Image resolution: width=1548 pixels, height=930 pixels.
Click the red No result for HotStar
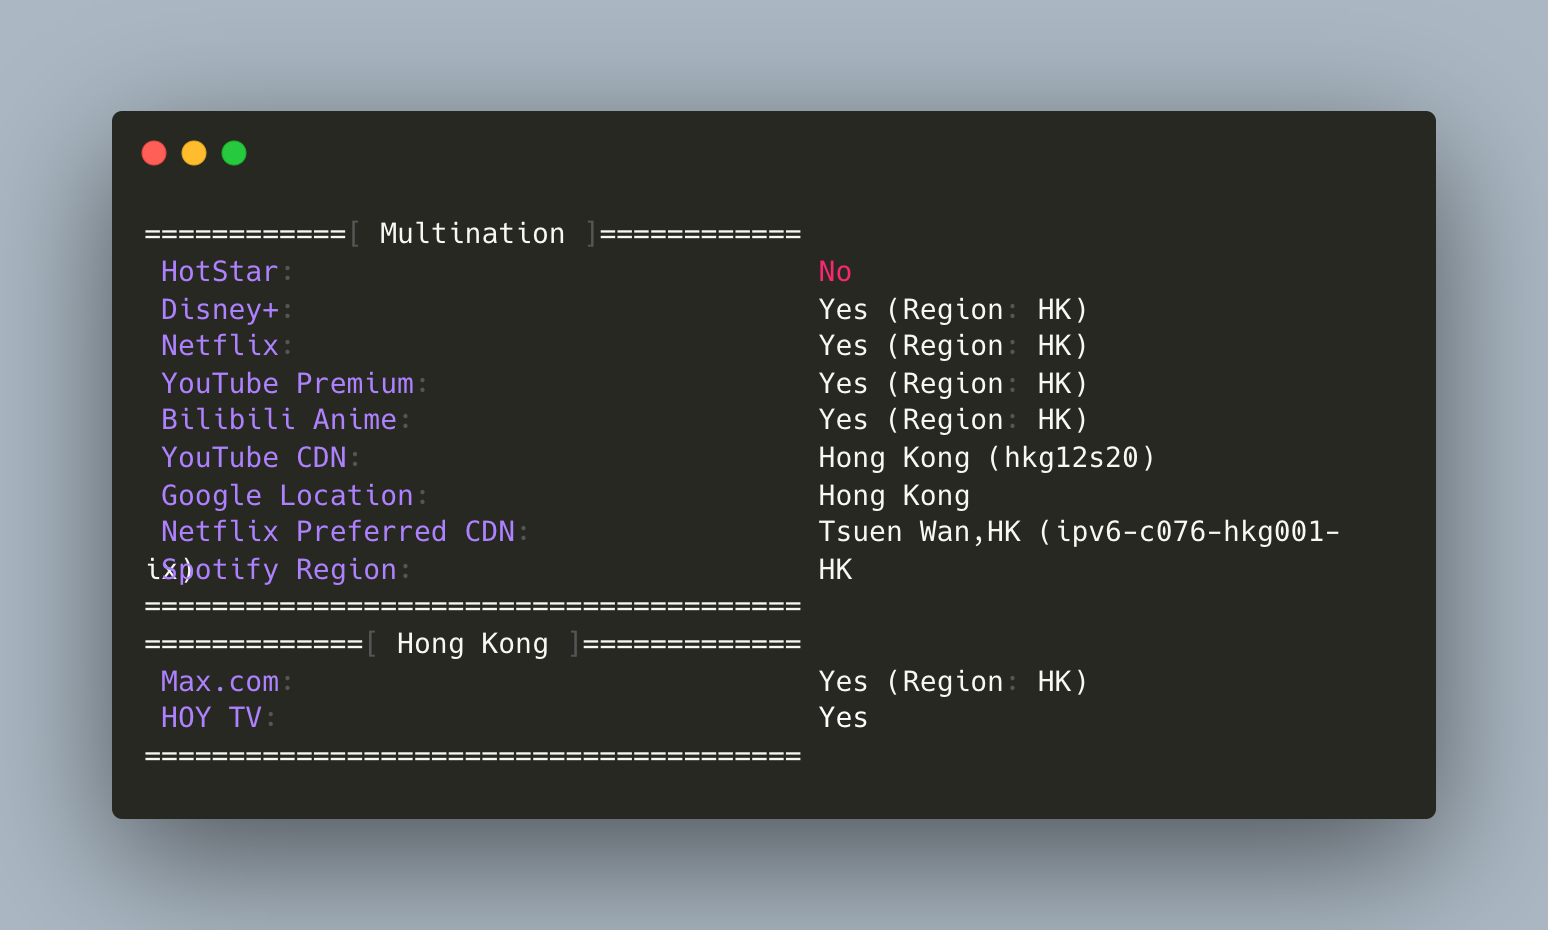pos(835,272)
